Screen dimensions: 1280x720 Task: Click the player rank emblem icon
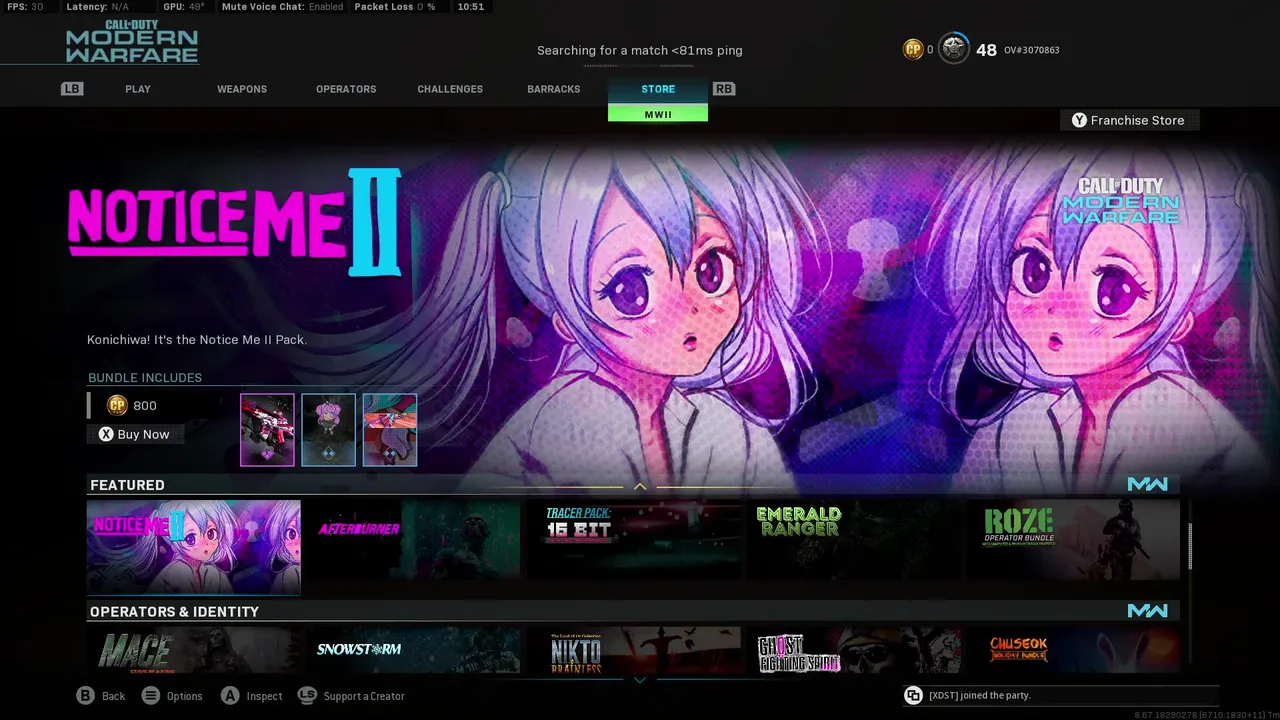[954, 49]
